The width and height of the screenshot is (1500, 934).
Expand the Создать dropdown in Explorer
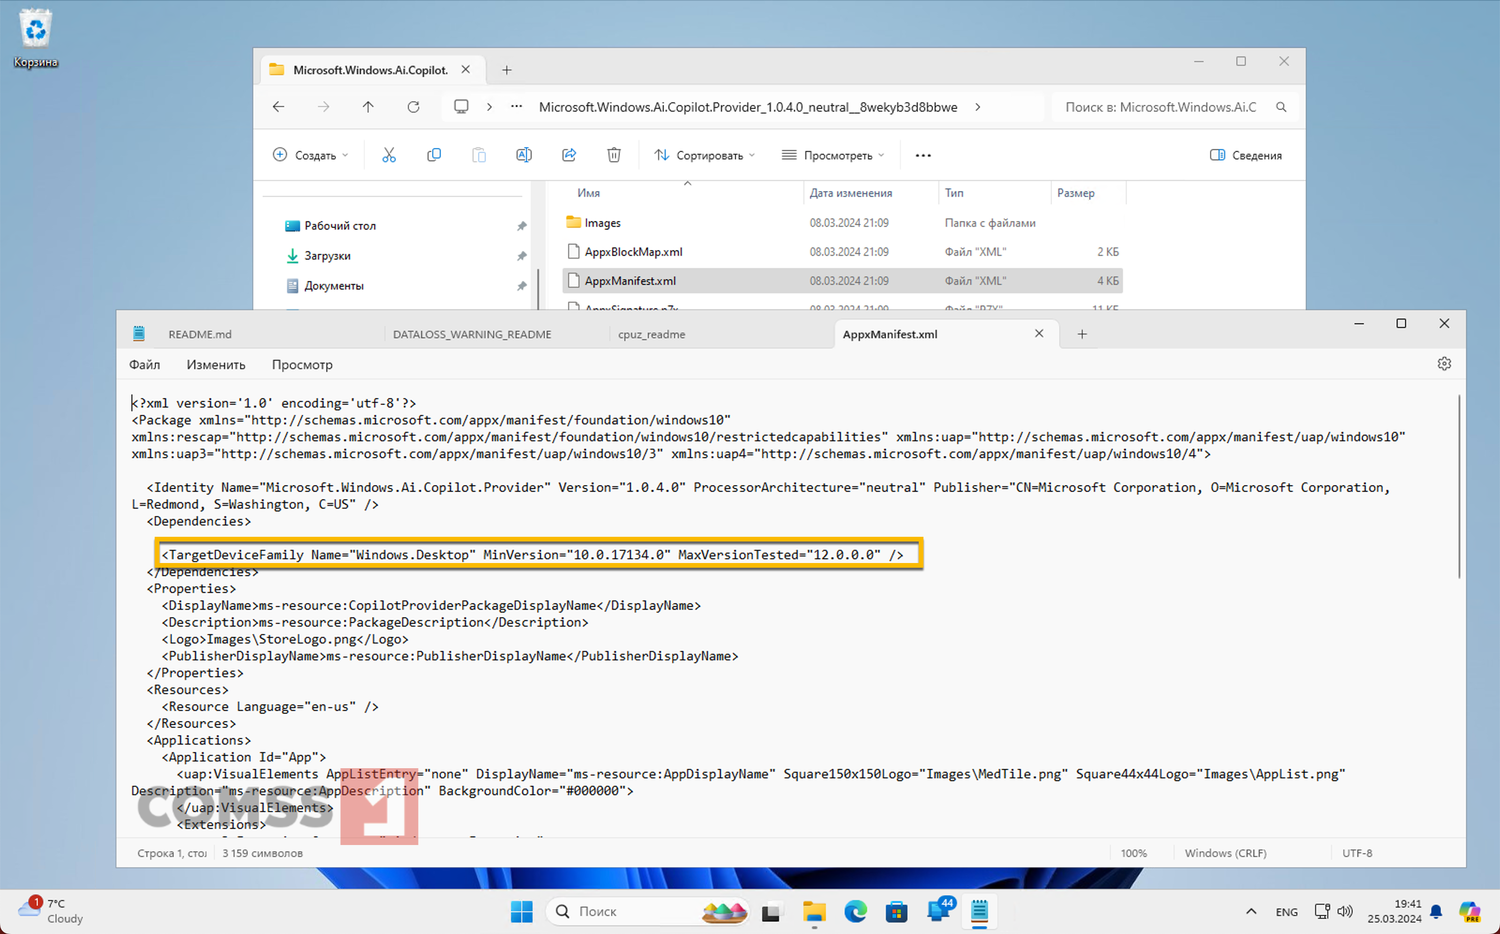coord(311,155)
